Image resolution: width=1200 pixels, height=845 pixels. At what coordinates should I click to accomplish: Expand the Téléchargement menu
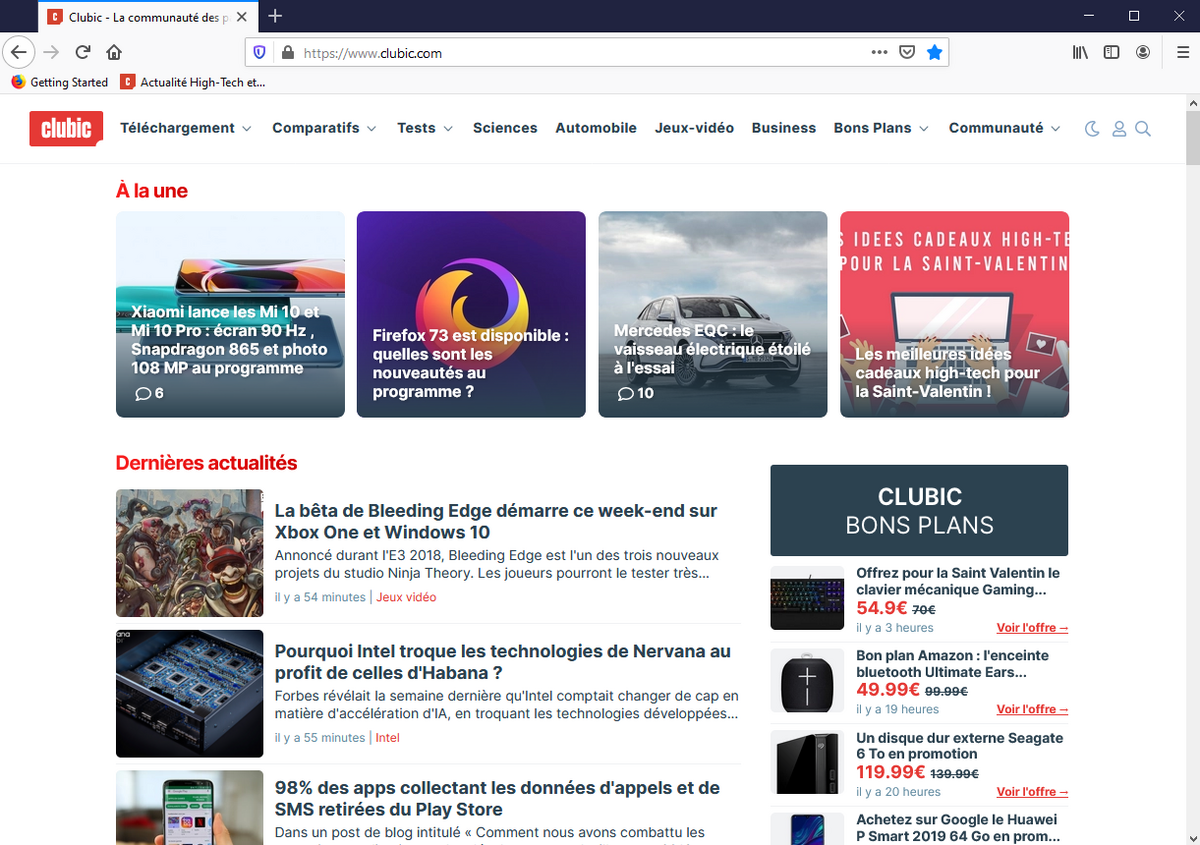tap(186, 128)
